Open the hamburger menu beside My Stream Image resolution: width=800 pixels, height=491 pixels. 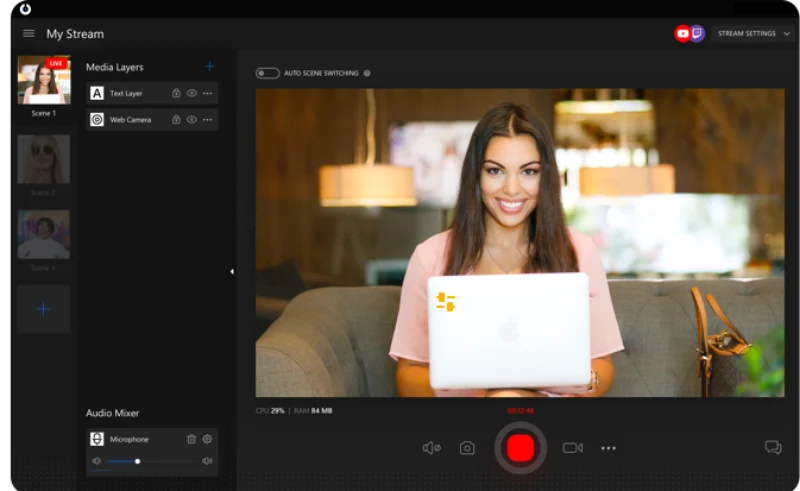click(29, 34)
